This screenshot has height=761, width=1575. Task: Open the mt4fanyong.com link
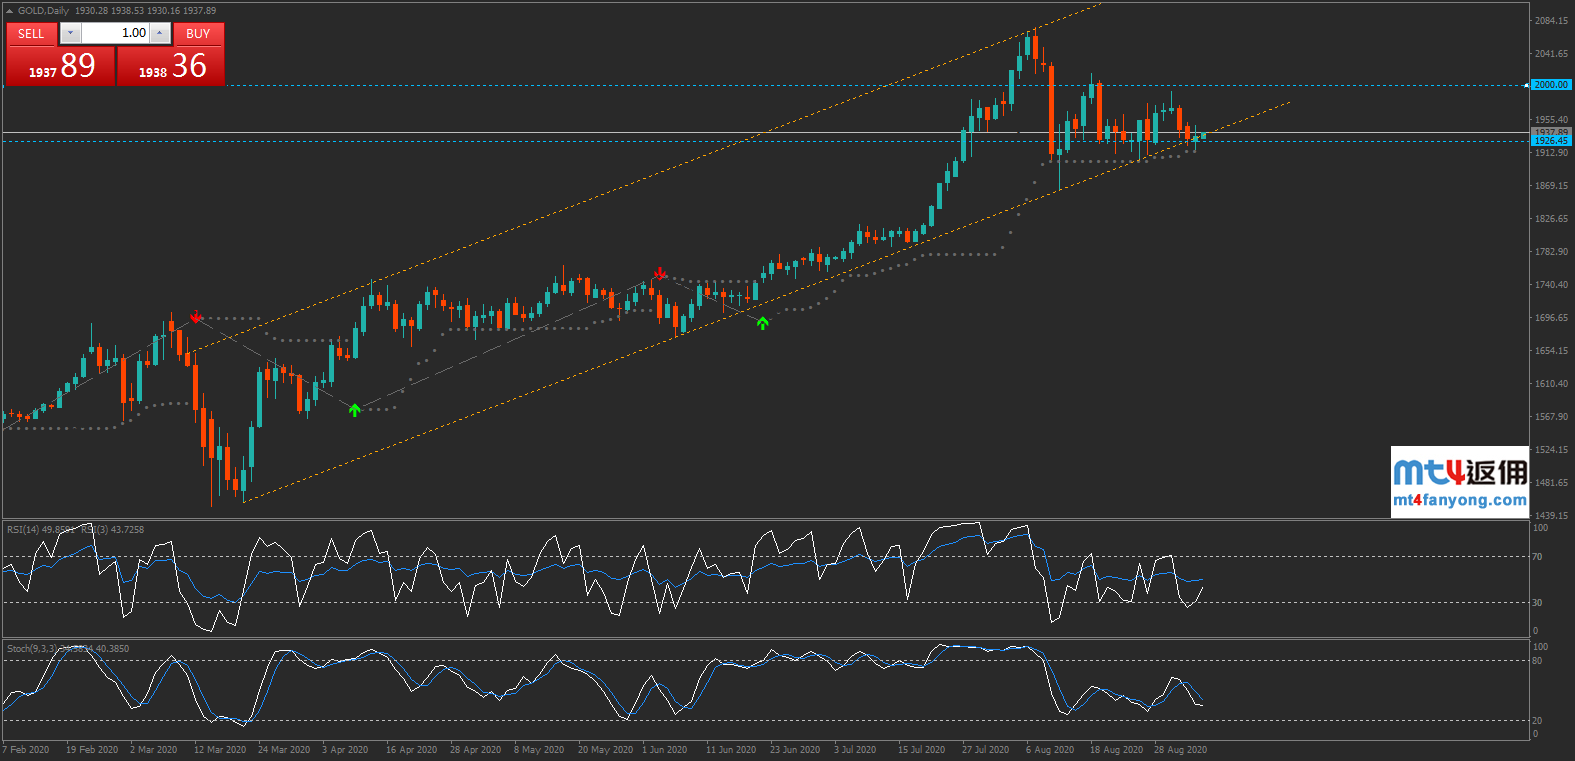pyautogui.click(x=1459, y=500)
